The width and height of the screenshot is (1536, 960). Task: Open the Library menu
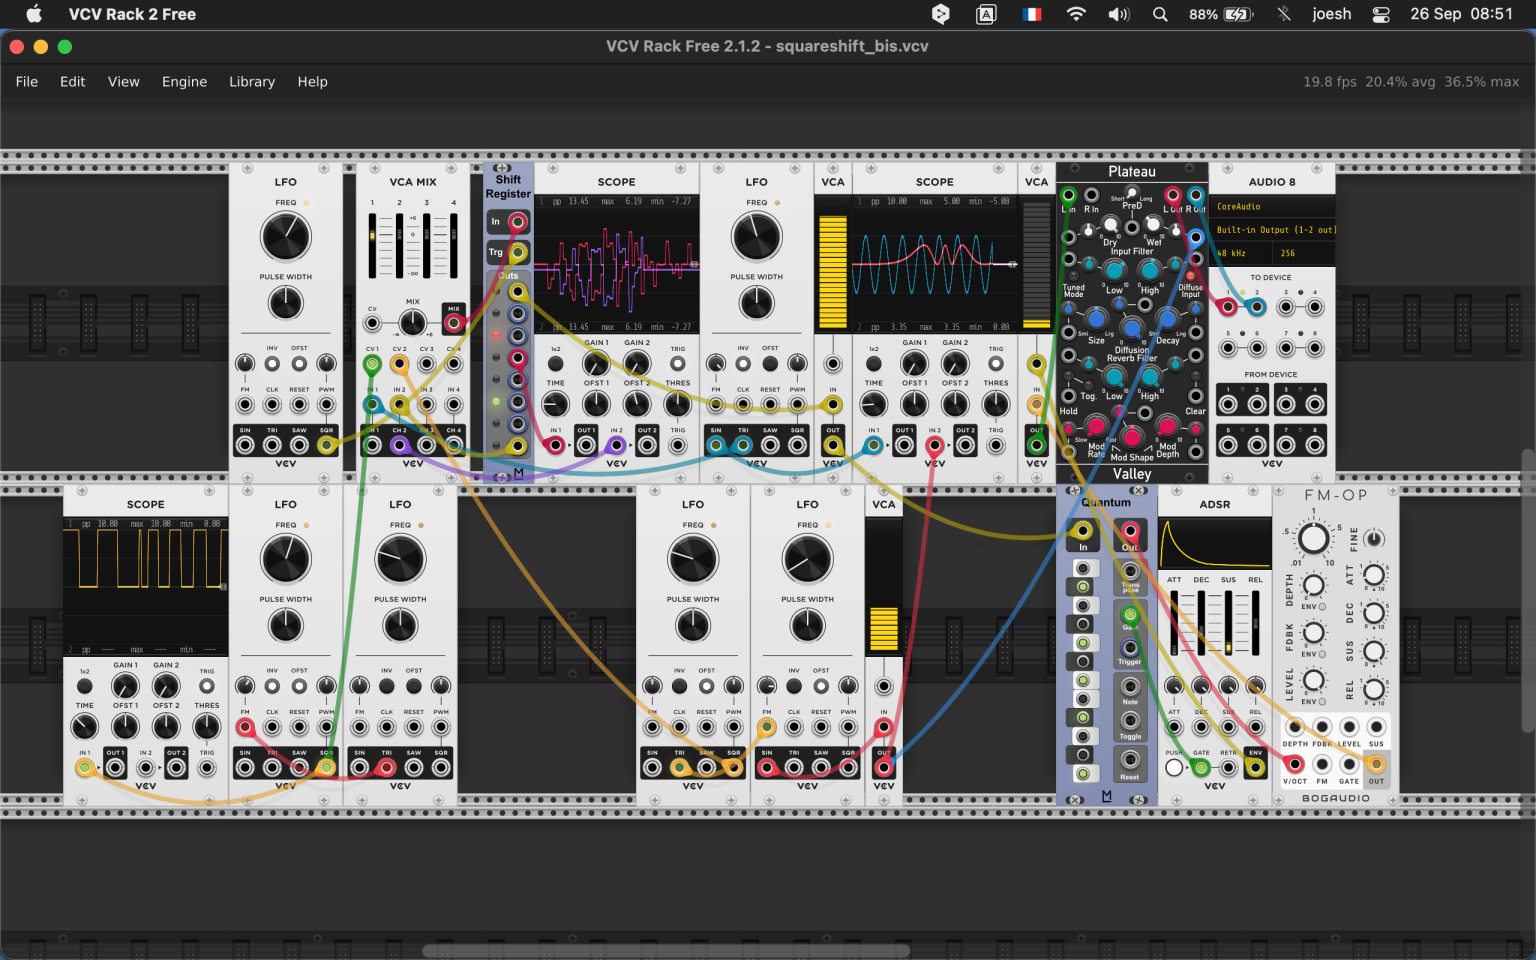[x=252, y=82]
